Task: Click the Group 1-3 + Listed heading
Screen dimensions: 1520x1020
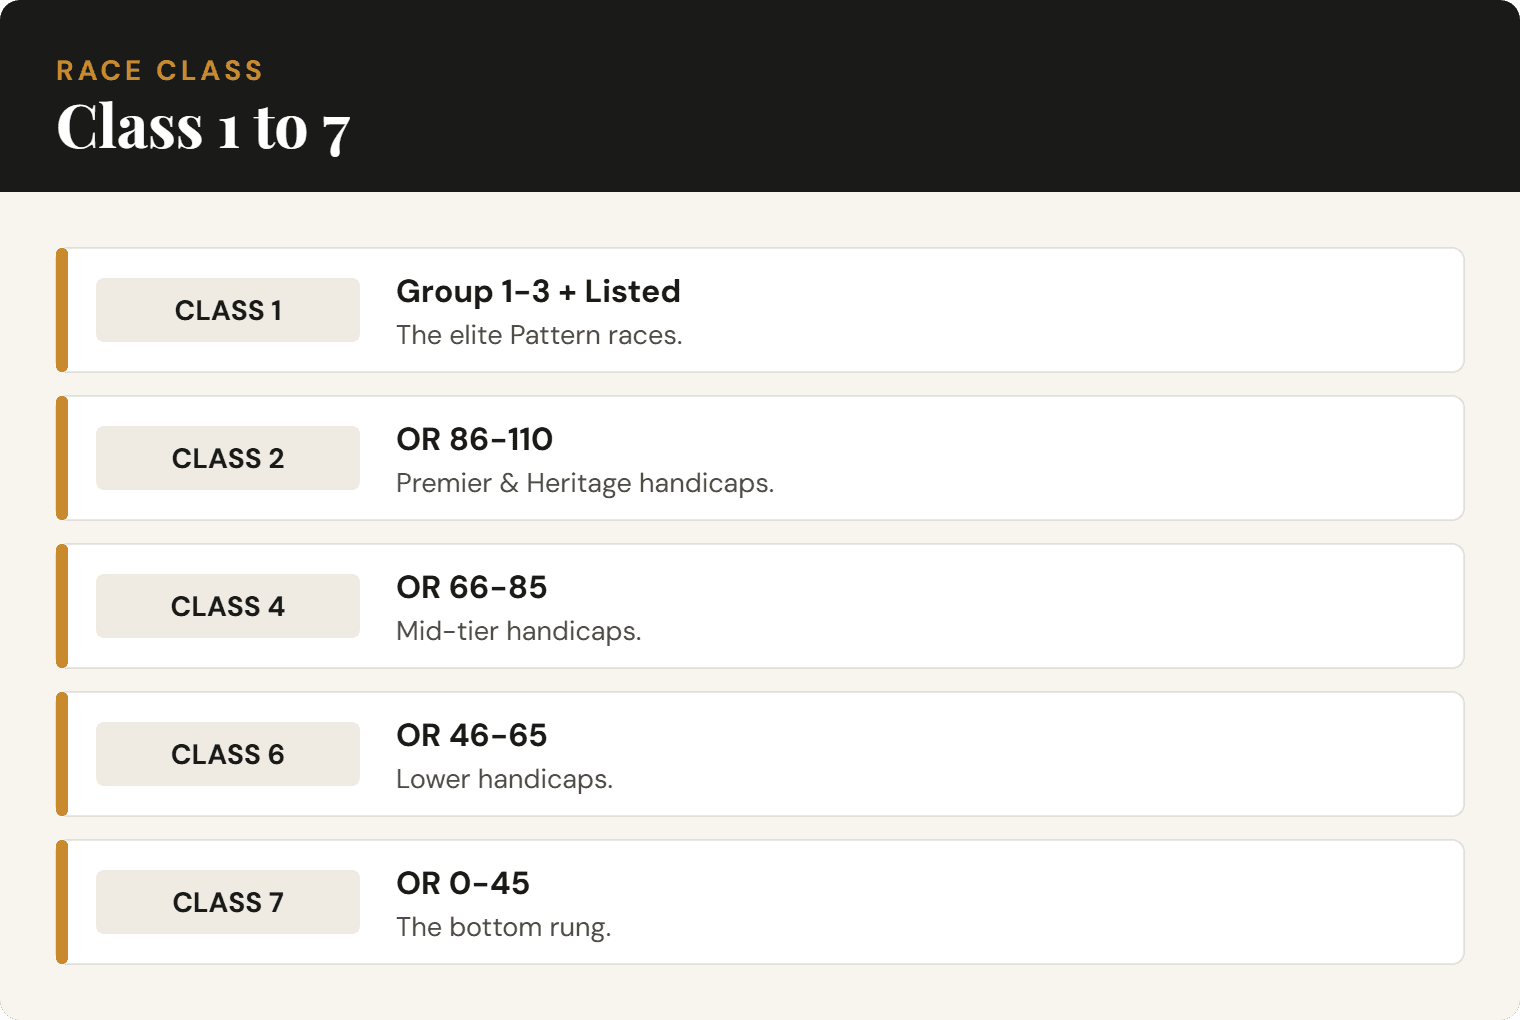Action: (x=538, y=291)
